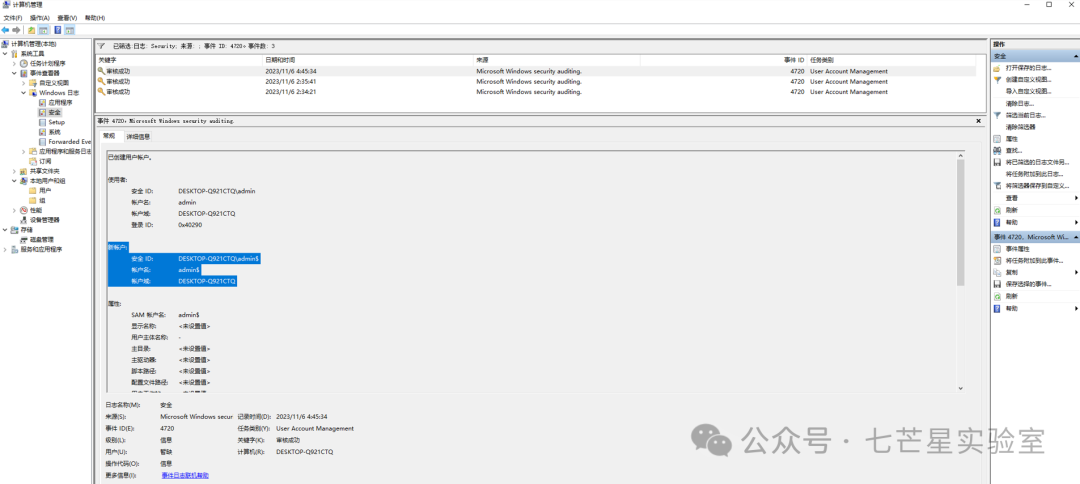Viewport: 1080px width, 484px height.
Task: Select the 任务计划程序 tree icon
Action: (x=23, y=63)
